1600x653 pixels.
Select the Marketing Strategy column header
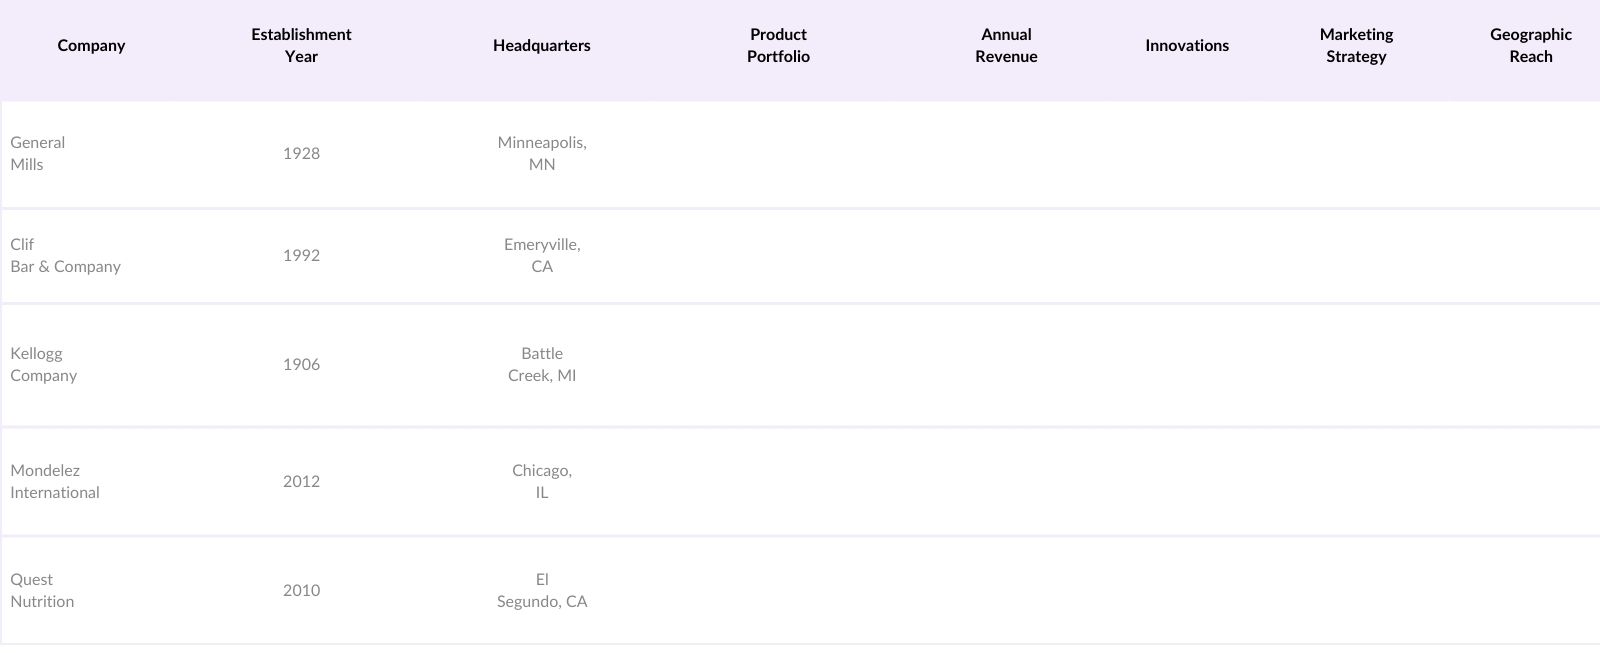1356,46
